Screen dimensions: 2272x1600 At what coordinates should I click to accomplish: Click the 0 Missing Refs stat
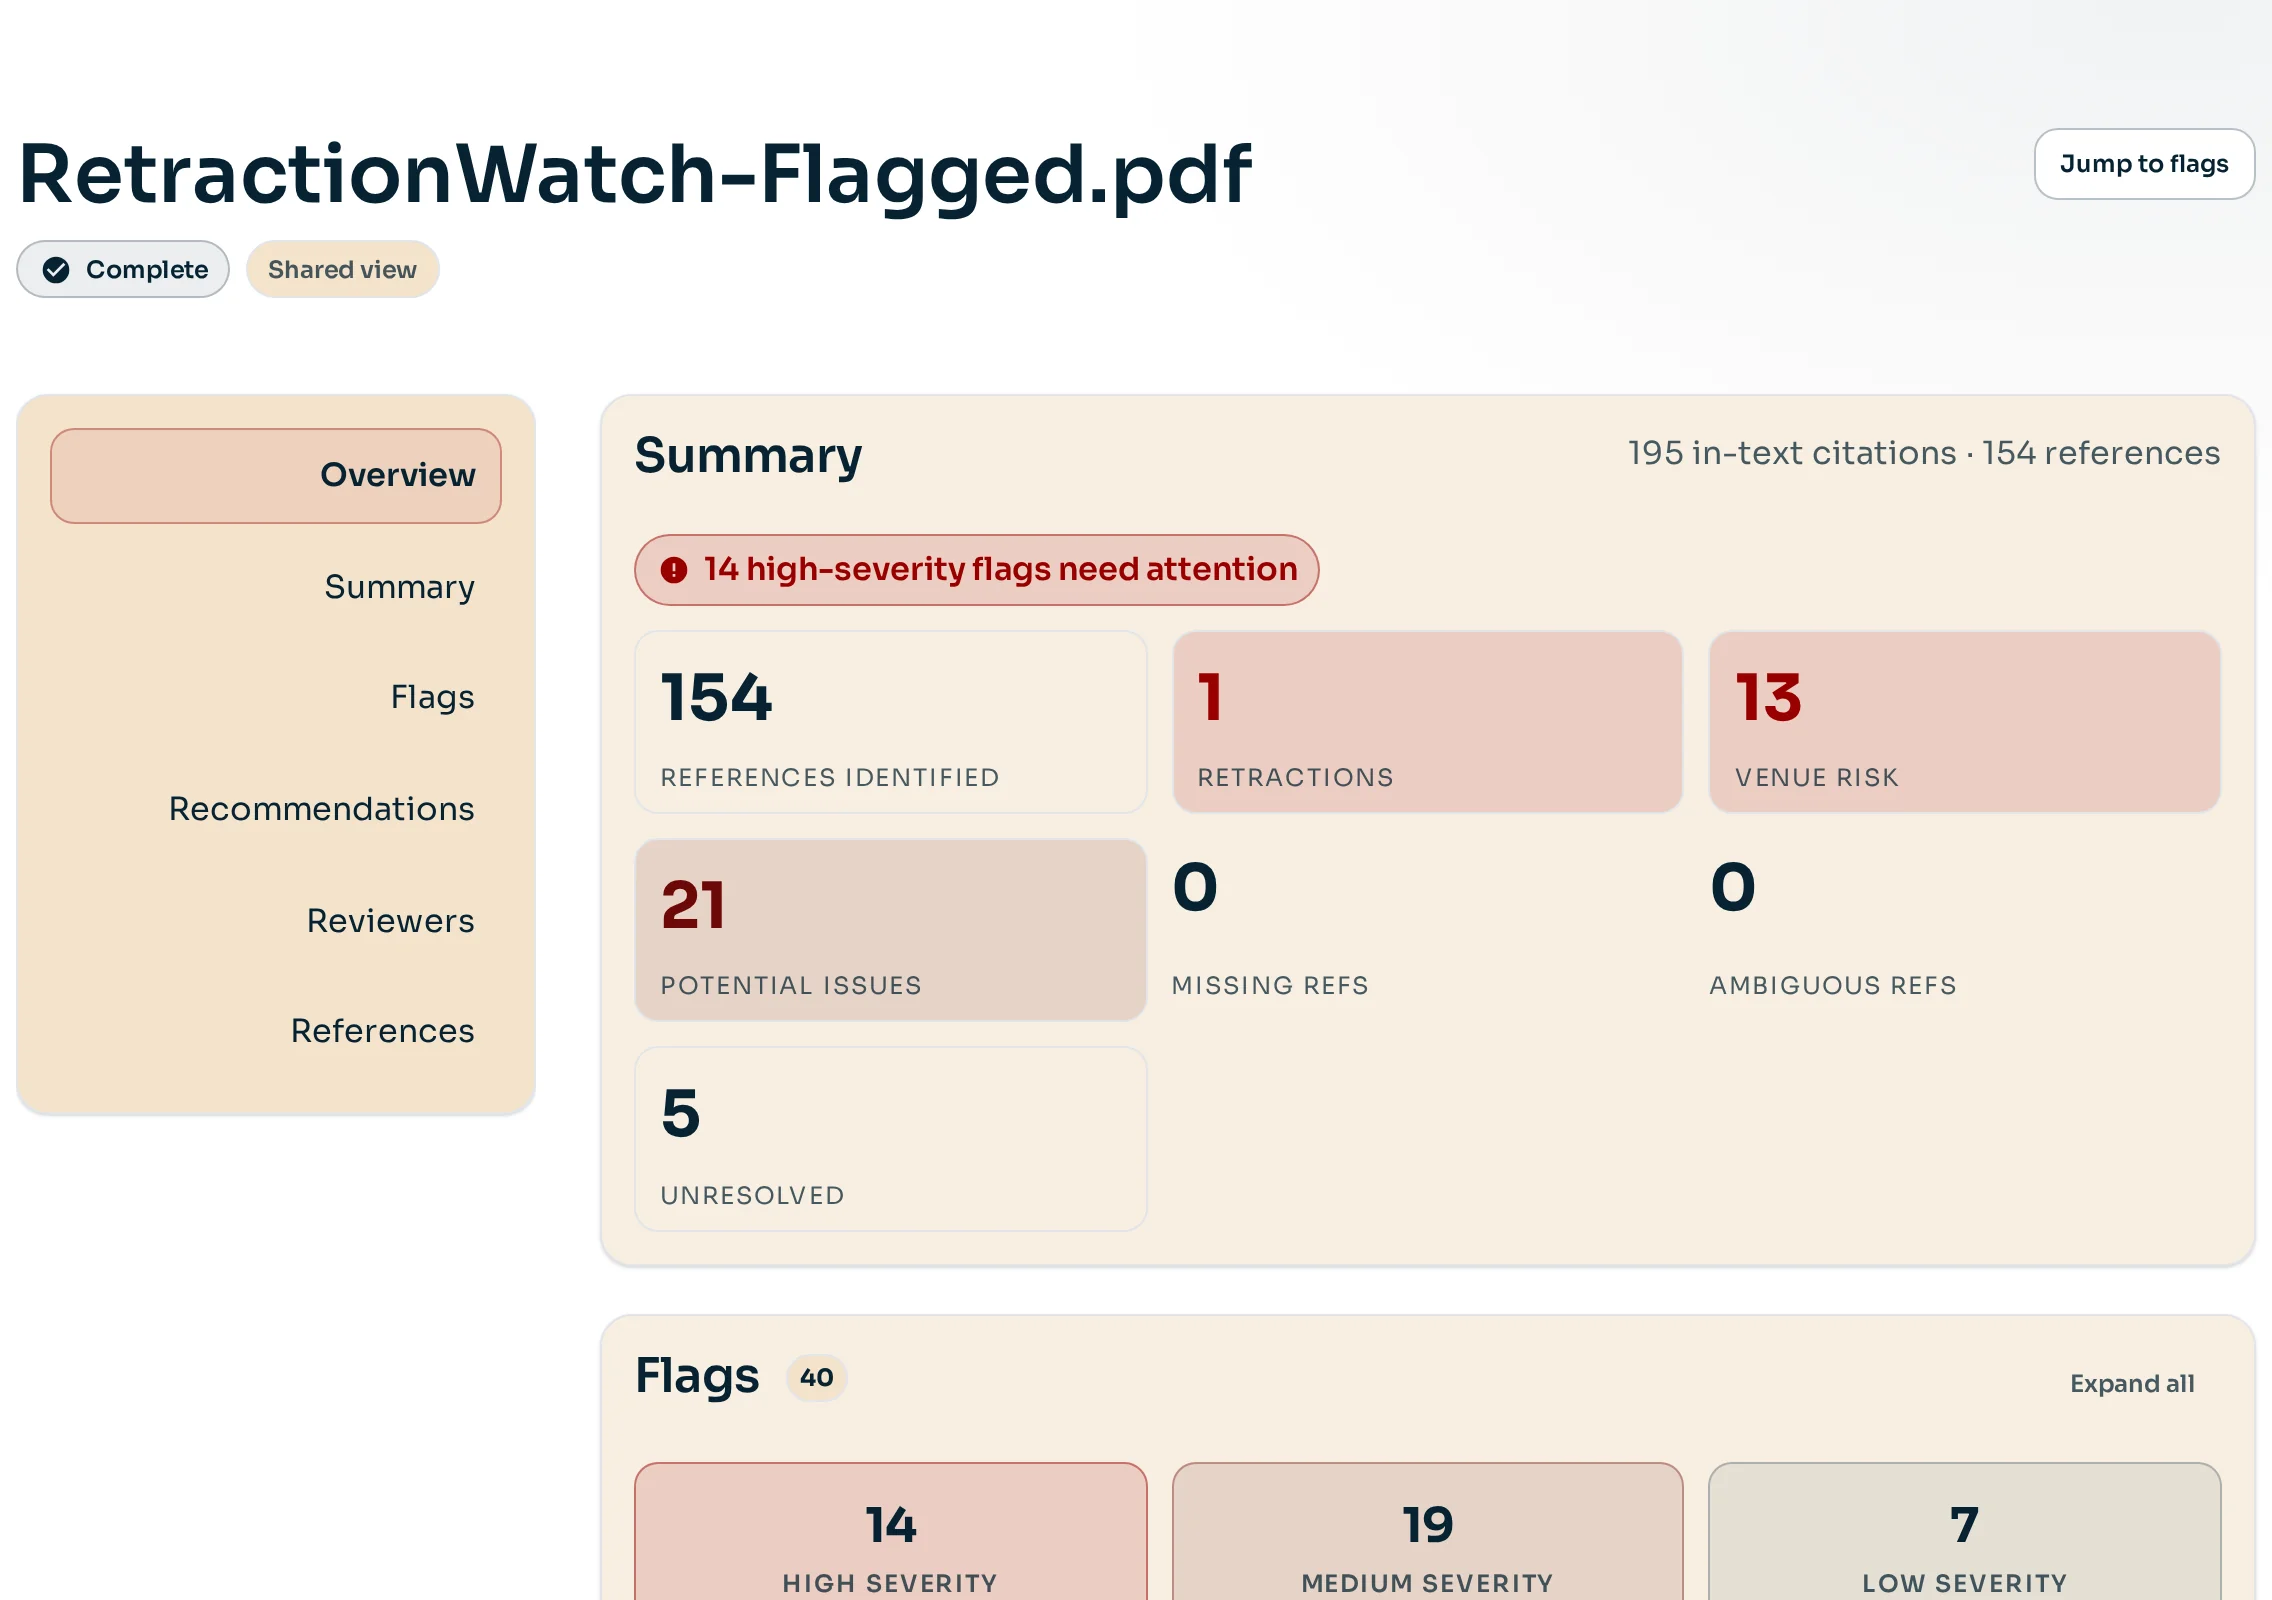tap(1428, 930)
